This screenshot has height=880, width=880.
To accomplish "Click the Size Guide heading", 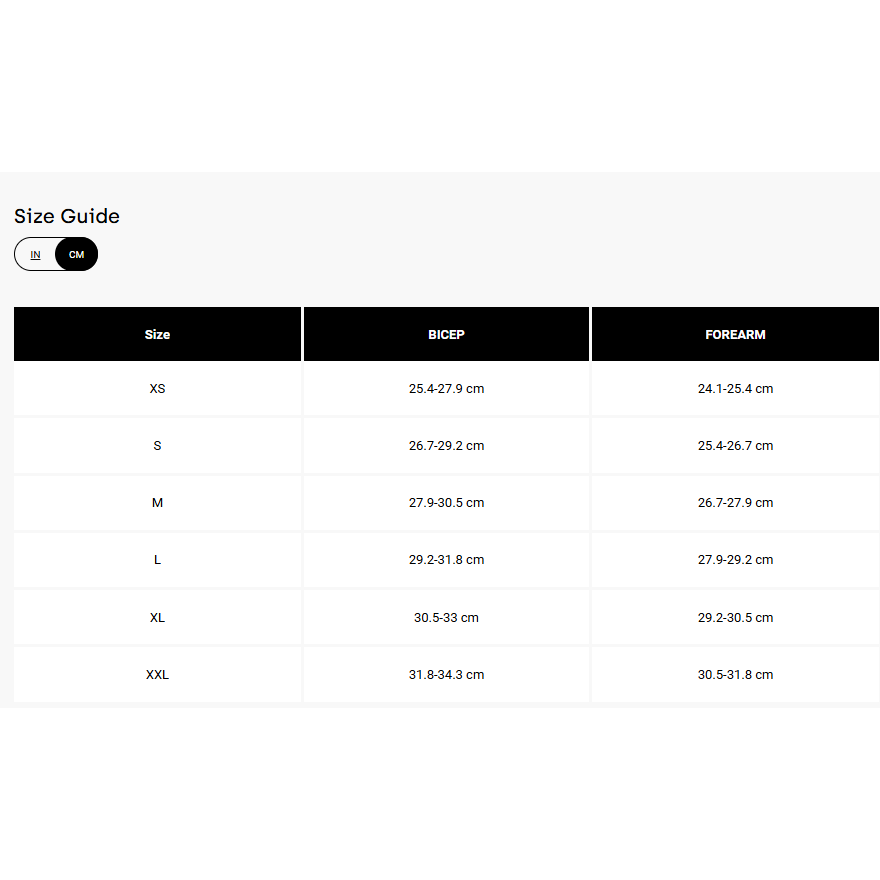I will [67, 216].
